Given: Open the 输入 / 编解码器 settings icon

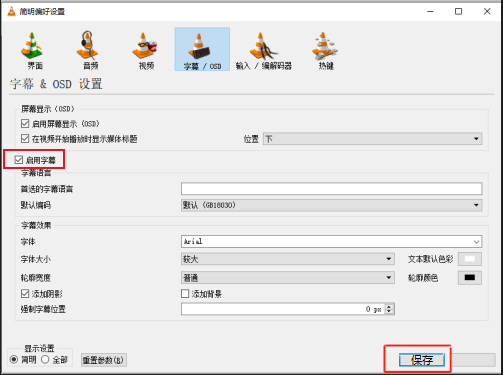Looking at the screenshot, I should [x=263, y=50].
